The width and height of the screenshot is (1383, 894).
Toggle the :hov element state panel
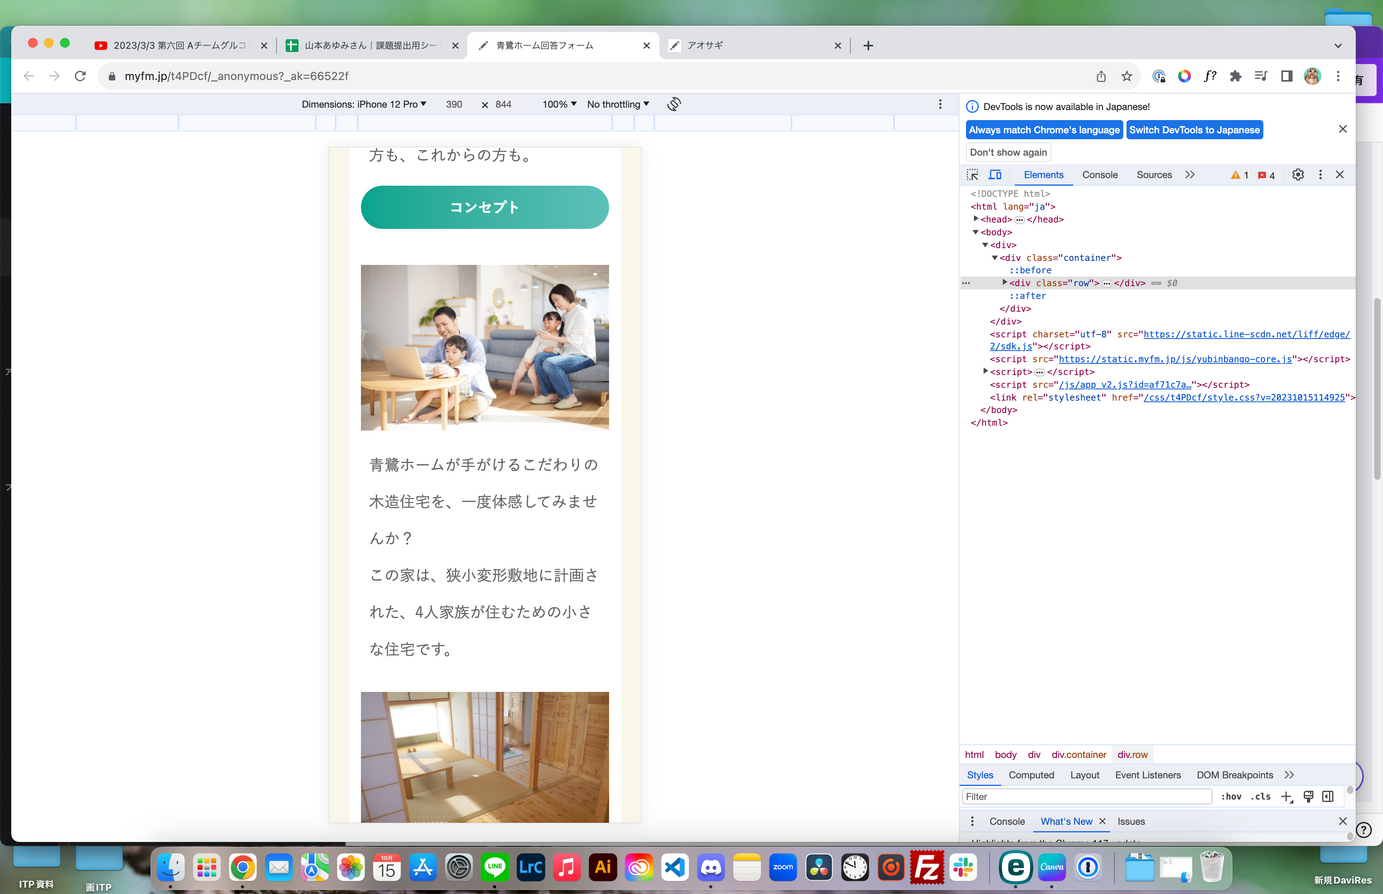1231,797
